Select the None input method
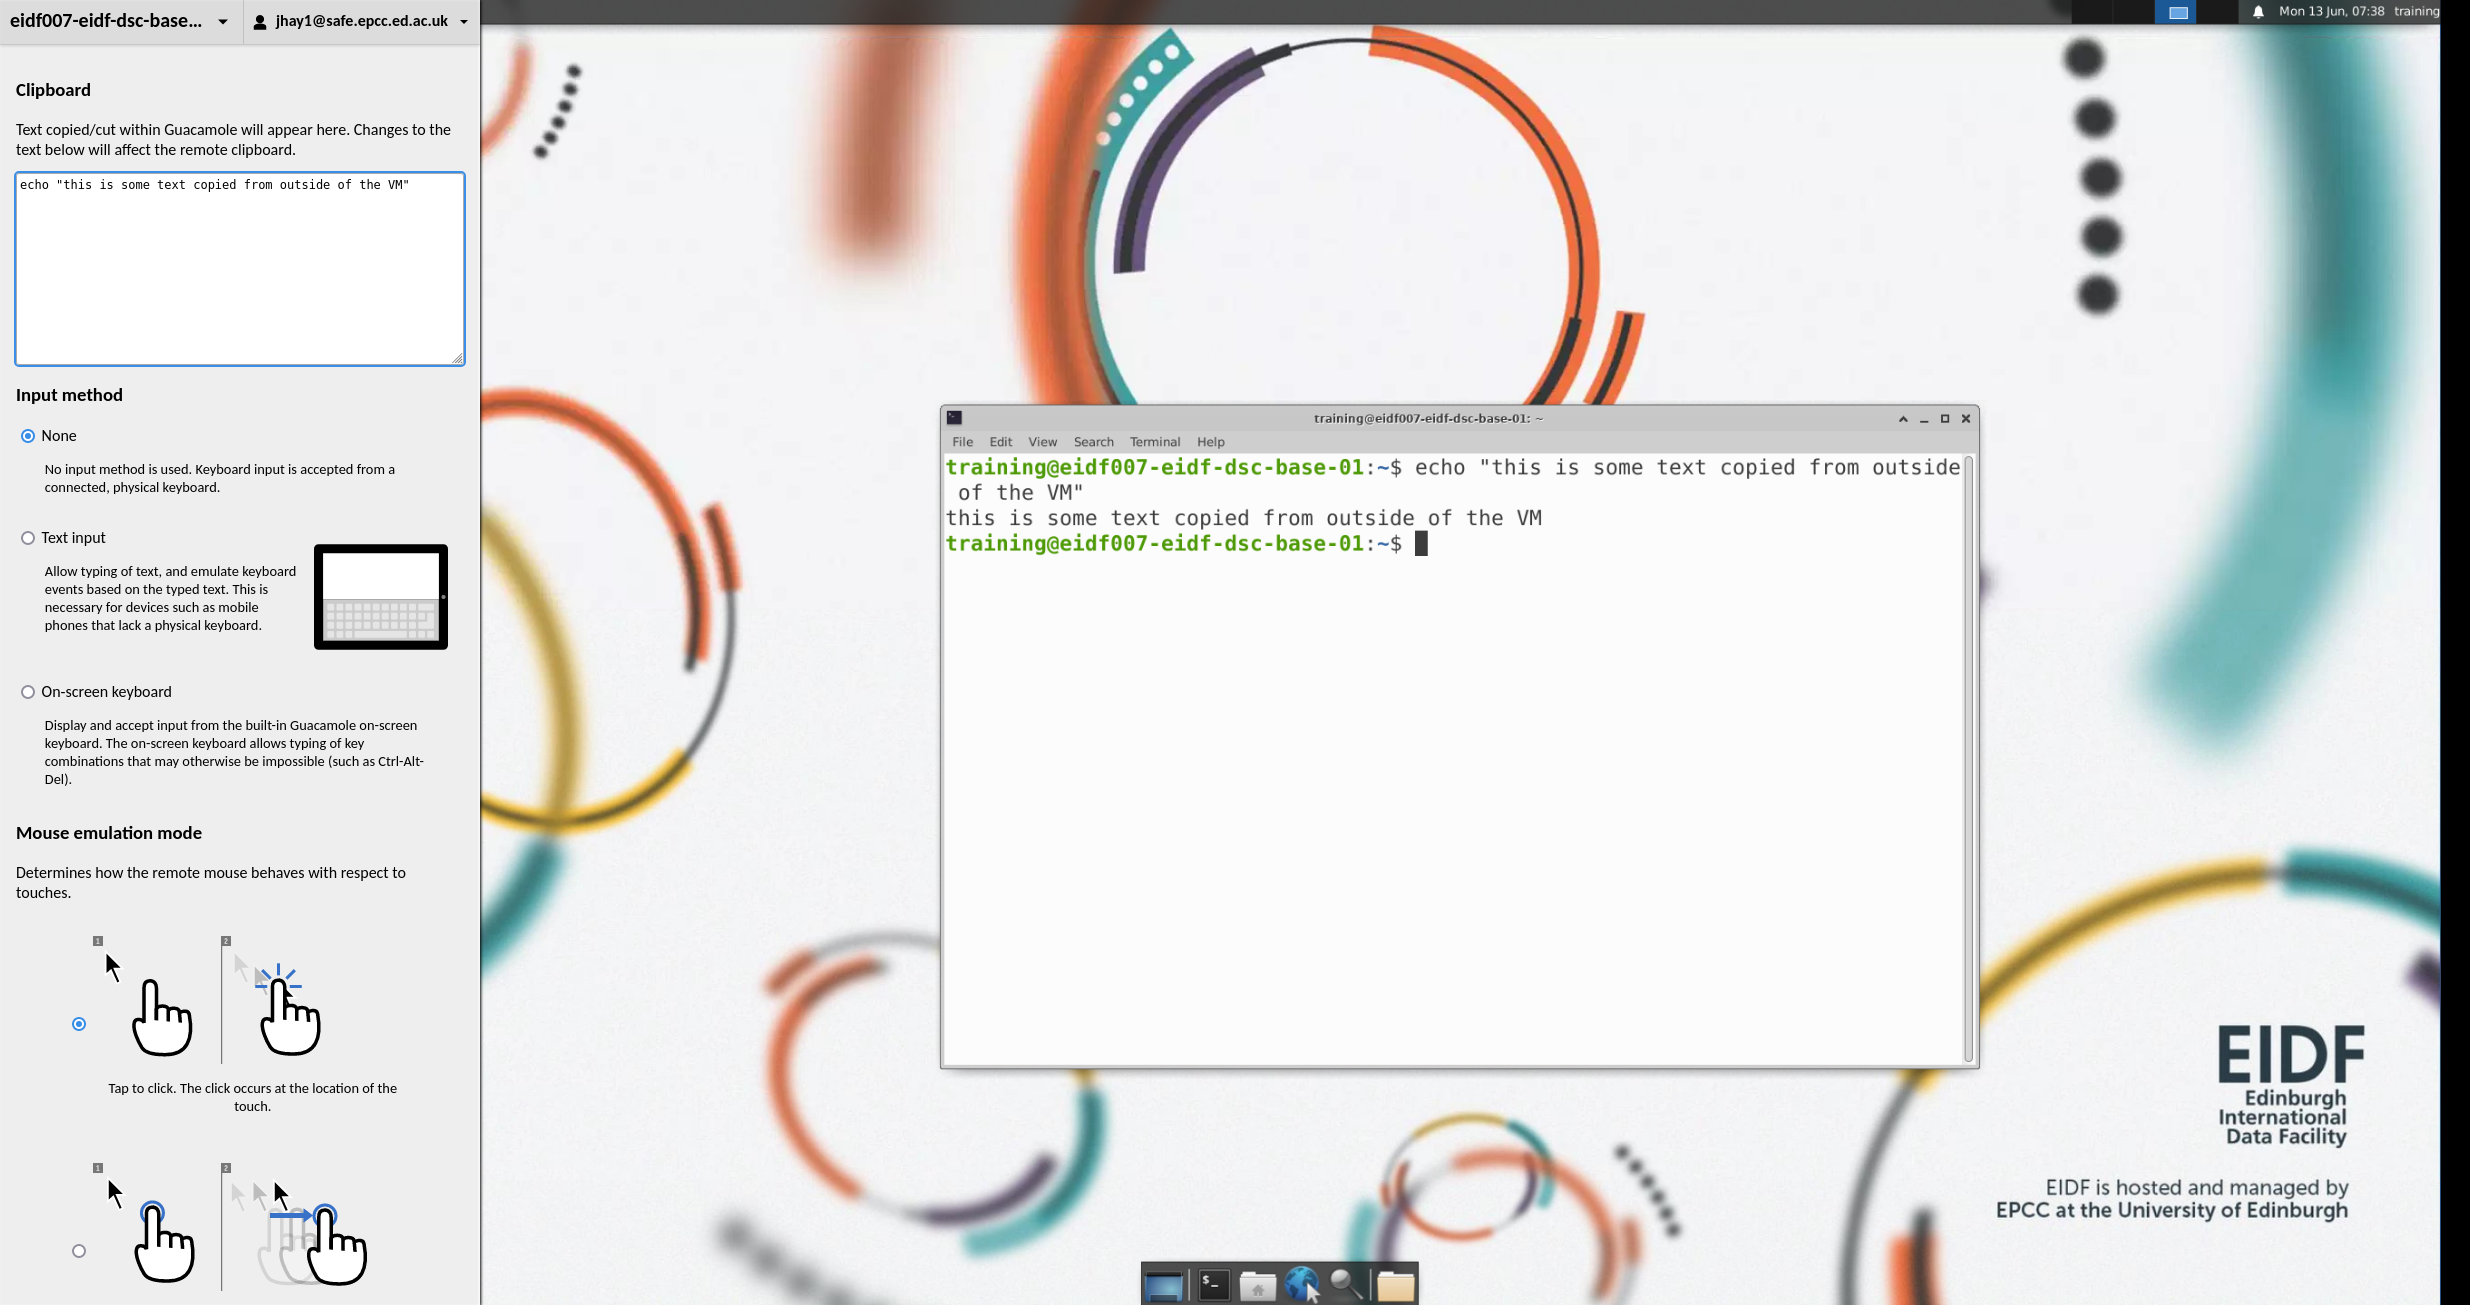2470x1305 pixels. pos(28,436)
